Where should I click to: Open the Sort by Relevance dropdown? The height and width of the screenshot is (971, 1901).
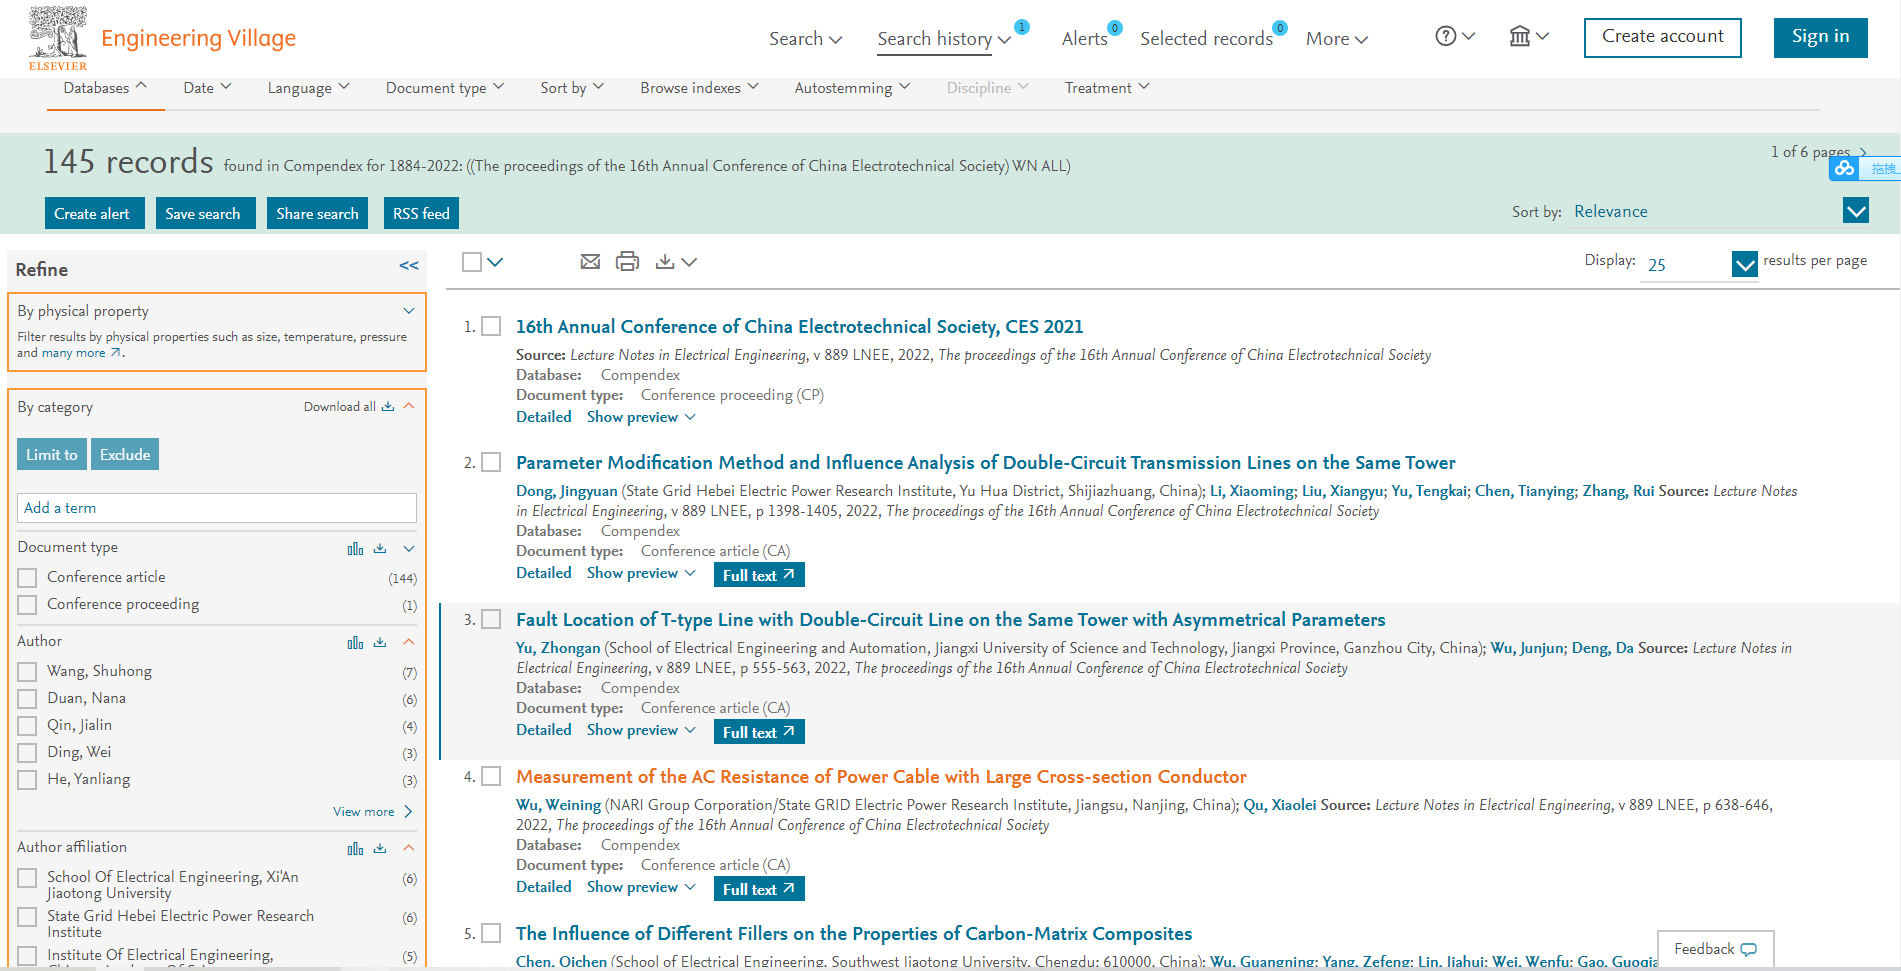tap(1855, 211)
